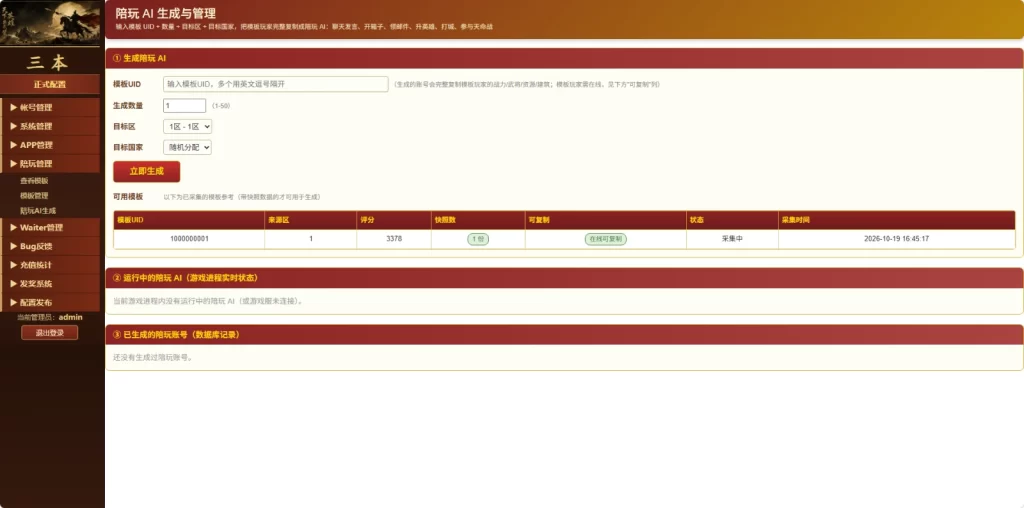Expand the 充值统计 sidebar menu
Viewport: 1024px width, 508px height.
pos(50,265)
